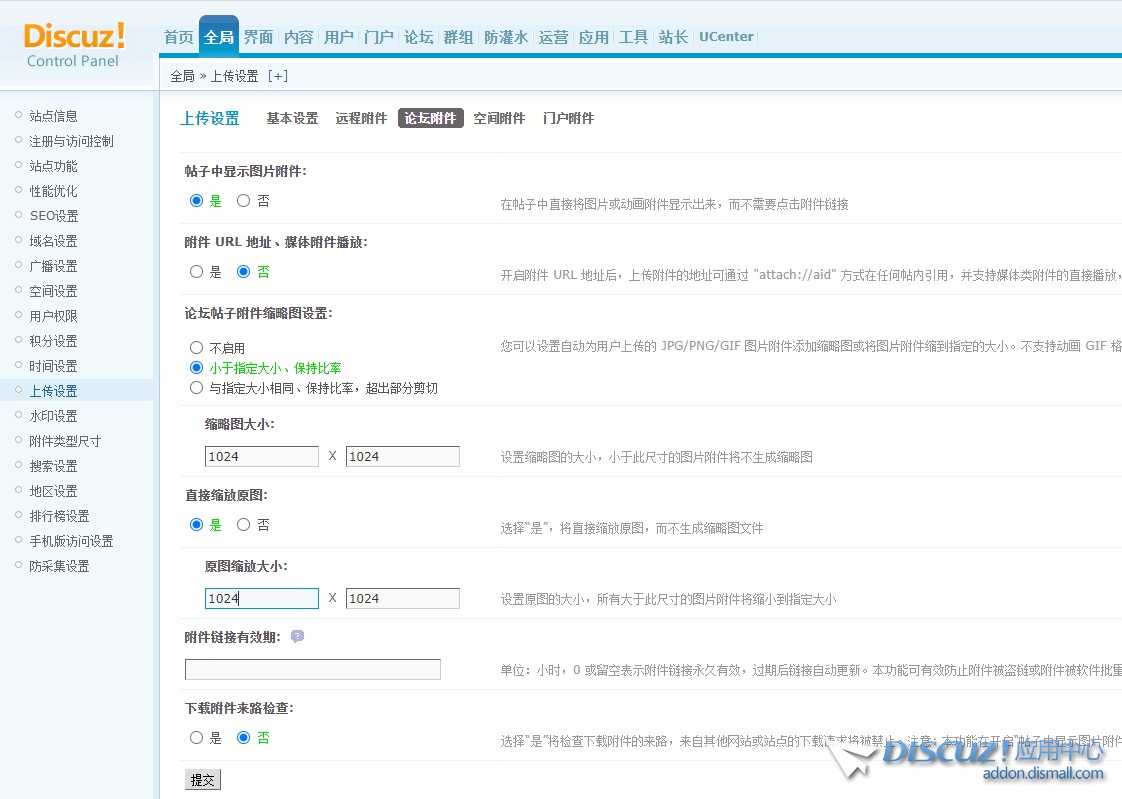Viewport: 1122px width, 799px height.
Task: Choose 与指定大小相同 thumbnail crop option
Action: pos(196,388)
